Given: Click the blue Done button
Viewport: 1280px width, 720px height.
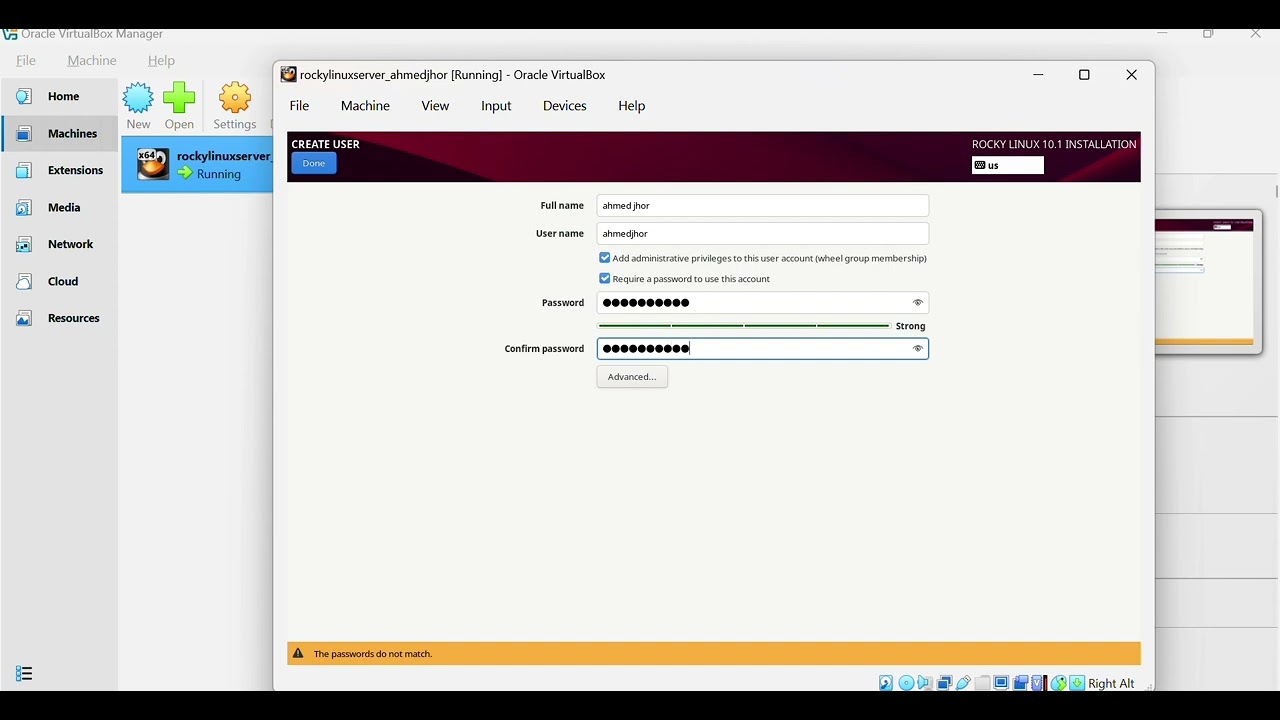Looking at the screenshot, I should [314, 163].
